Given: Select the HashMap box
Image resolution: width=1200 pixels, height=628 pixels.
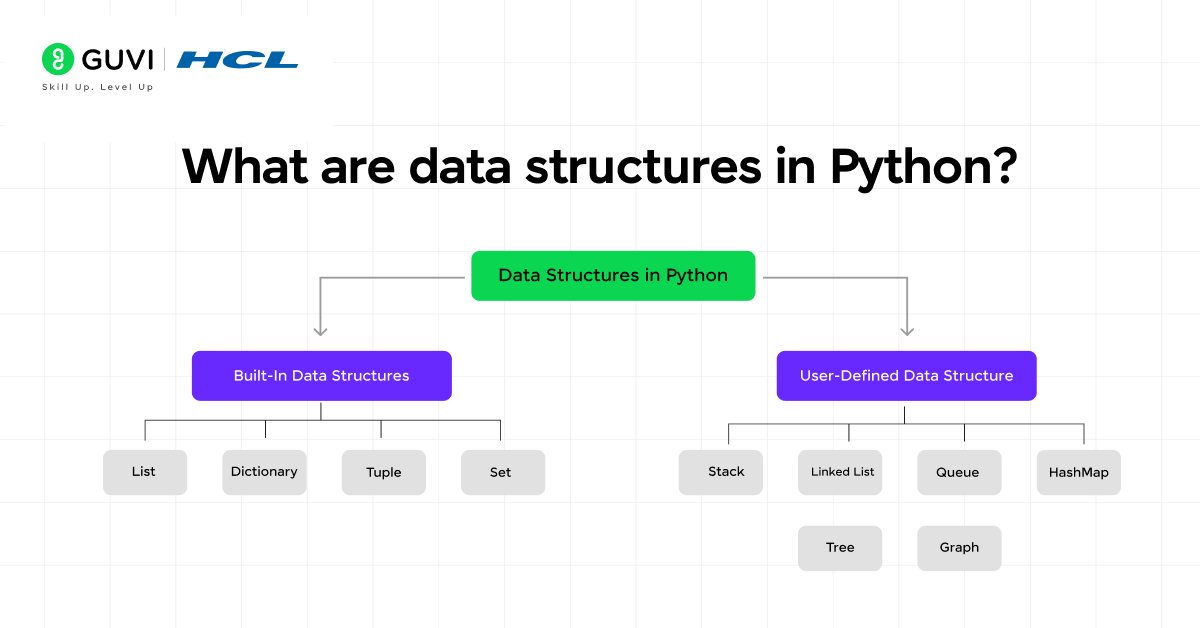Looking at the screenshot, I should coord(1078,472).
